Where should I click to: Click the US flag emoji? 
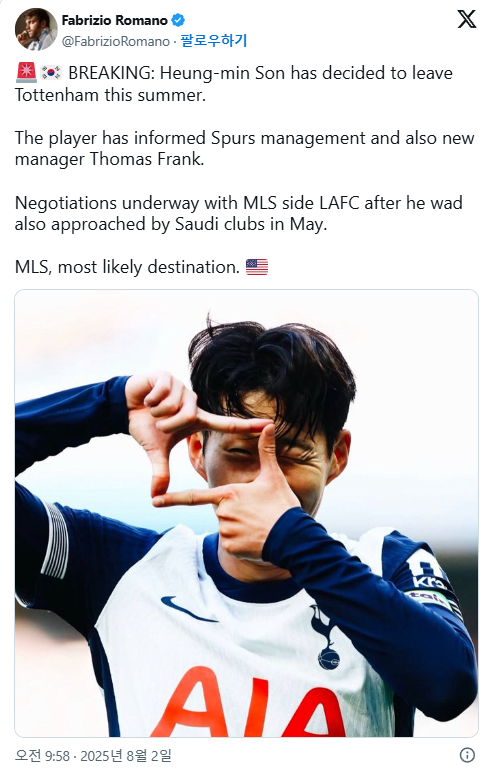257,267
